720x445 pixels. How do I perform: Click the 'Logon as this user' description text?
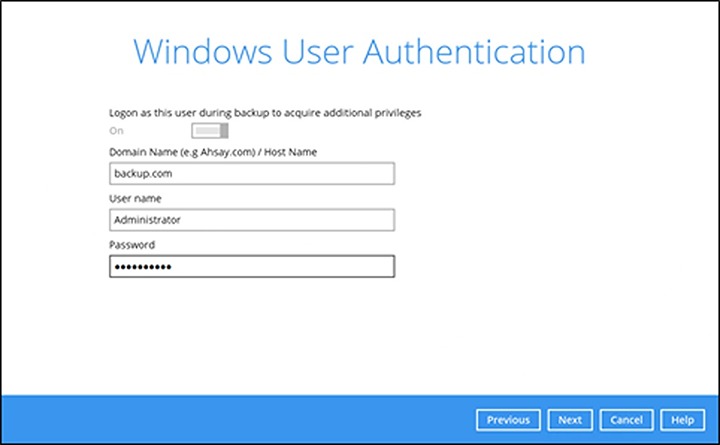(x=264, y=113)
